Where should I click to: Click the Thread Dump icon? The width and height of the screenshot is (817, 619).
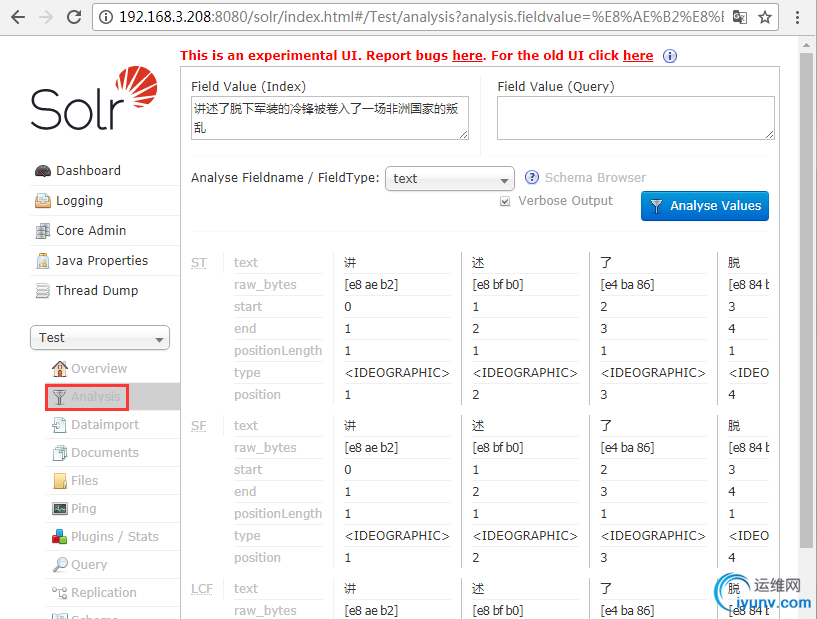coord(43,291)
